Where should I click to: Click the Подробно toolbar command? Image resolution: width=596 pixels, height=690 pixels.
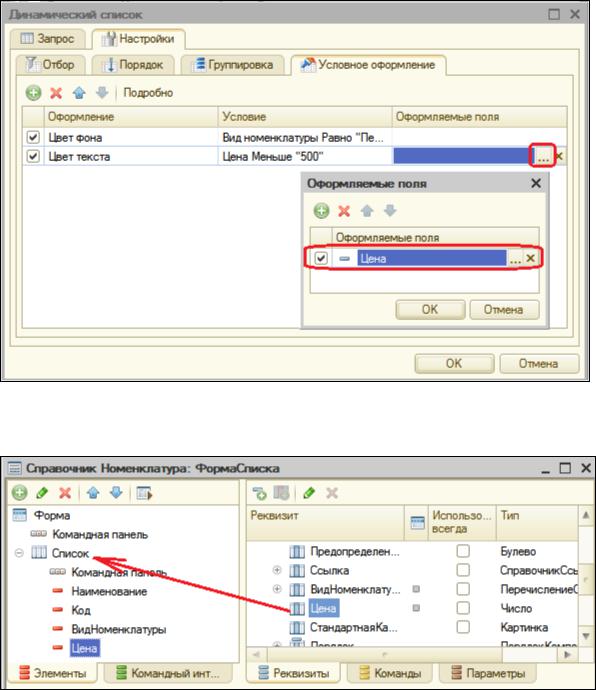pos(148,93)
